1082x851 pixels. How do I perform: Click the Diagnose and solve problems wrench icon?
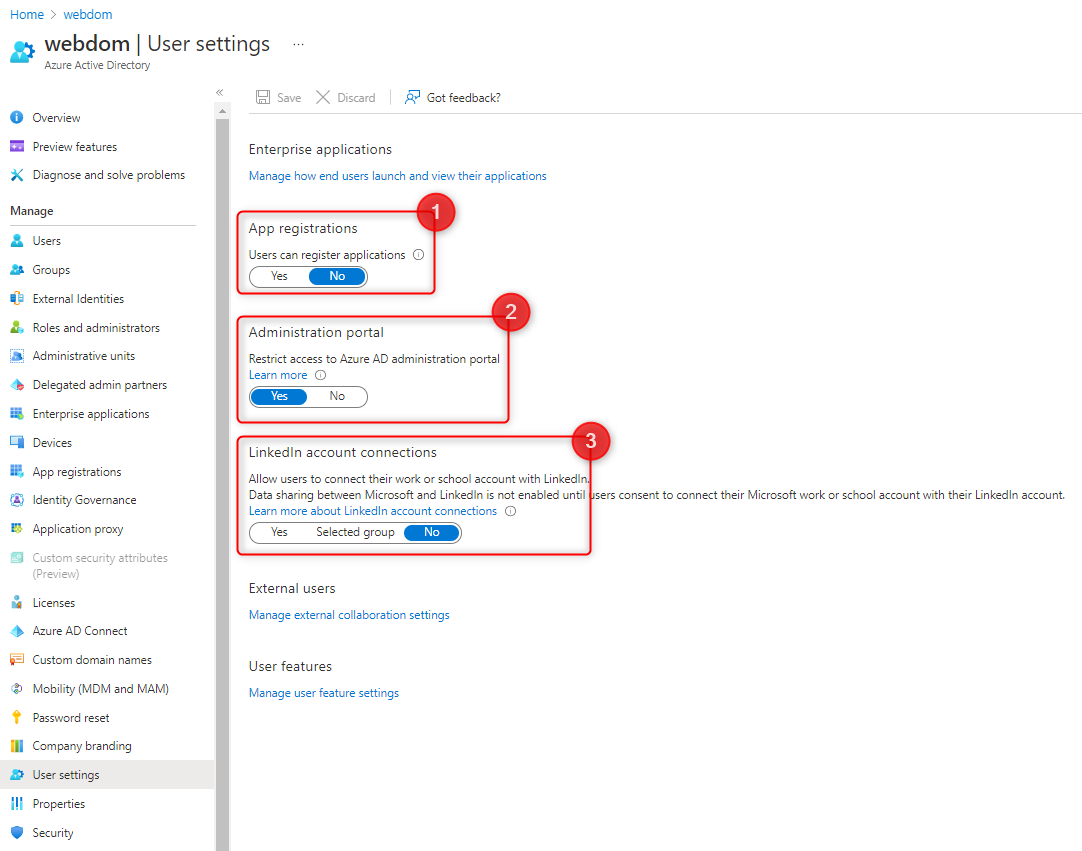[x=17, y=175]
